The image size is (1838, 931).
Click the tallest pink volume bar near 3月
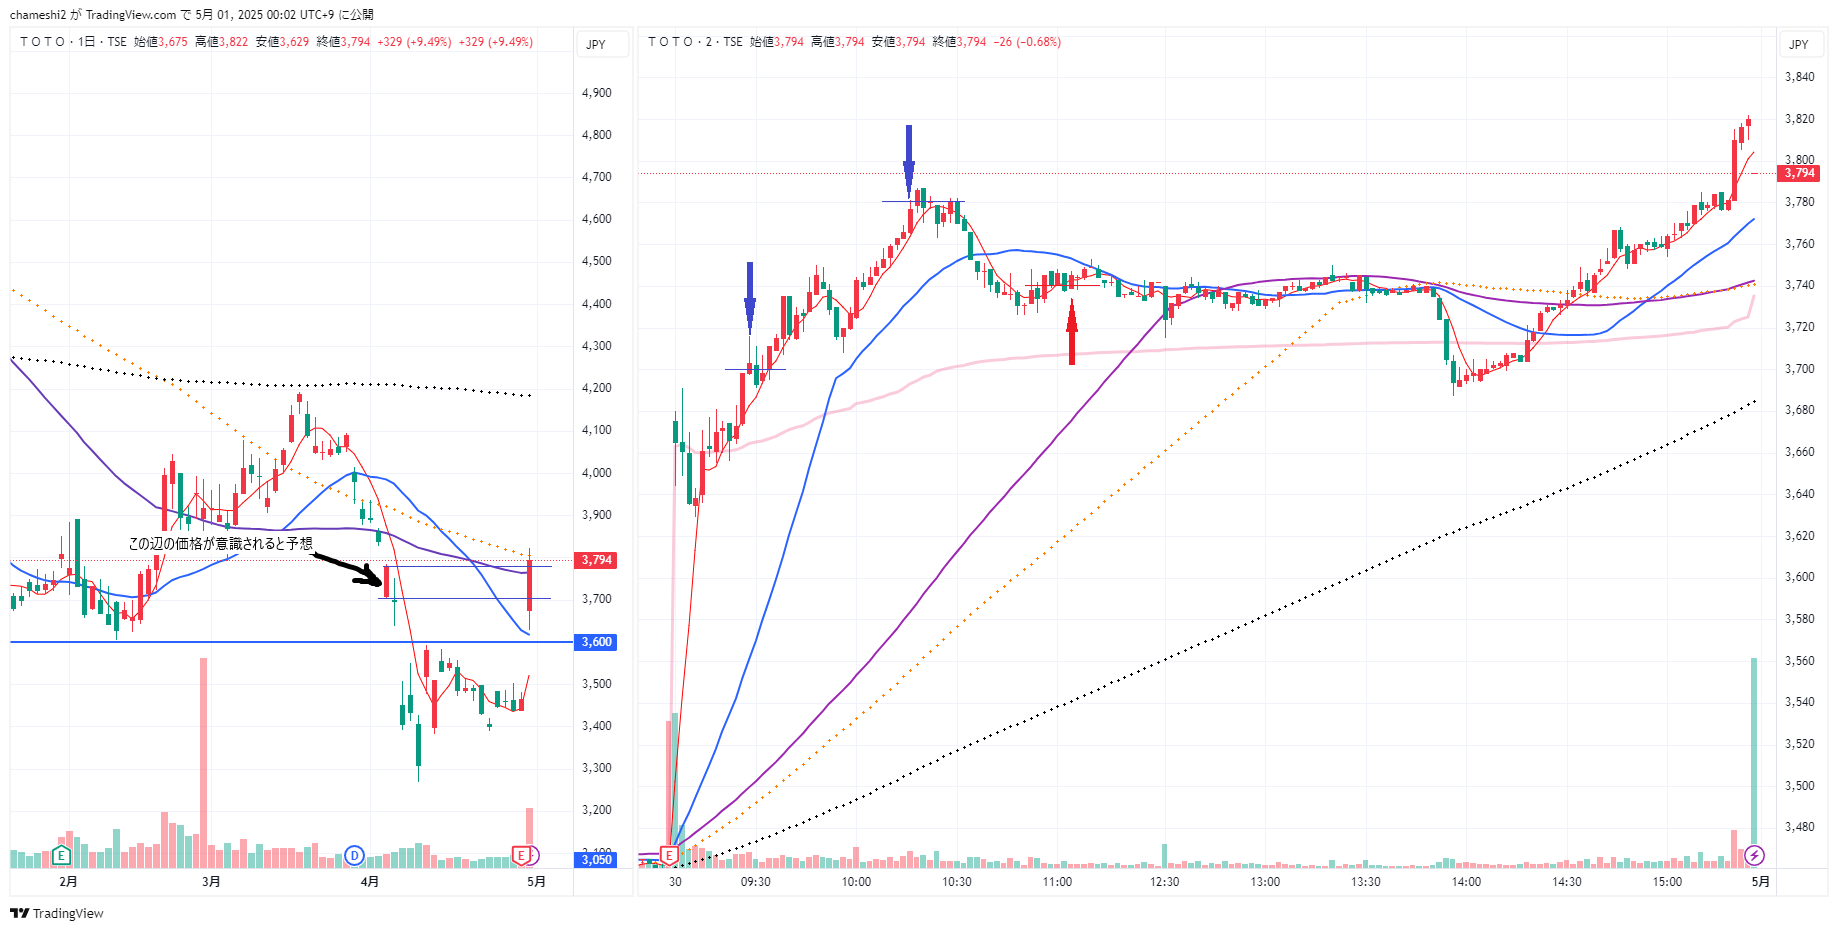[x=204, y=762]
